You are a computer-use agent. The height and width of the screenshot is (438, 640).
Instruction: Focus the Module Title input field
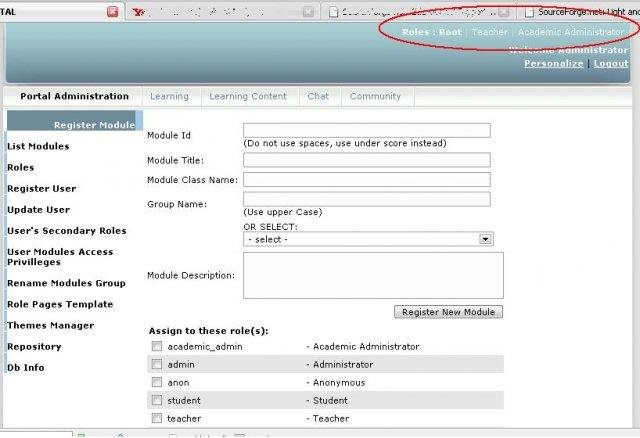(x=367, y=160)
